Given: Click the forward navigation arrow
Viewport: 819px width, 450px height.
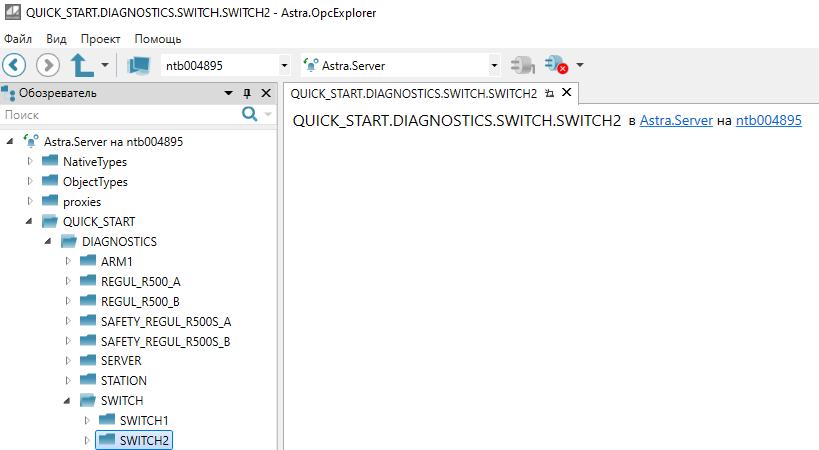Looking at the screenshot, I should pos(47,65).
